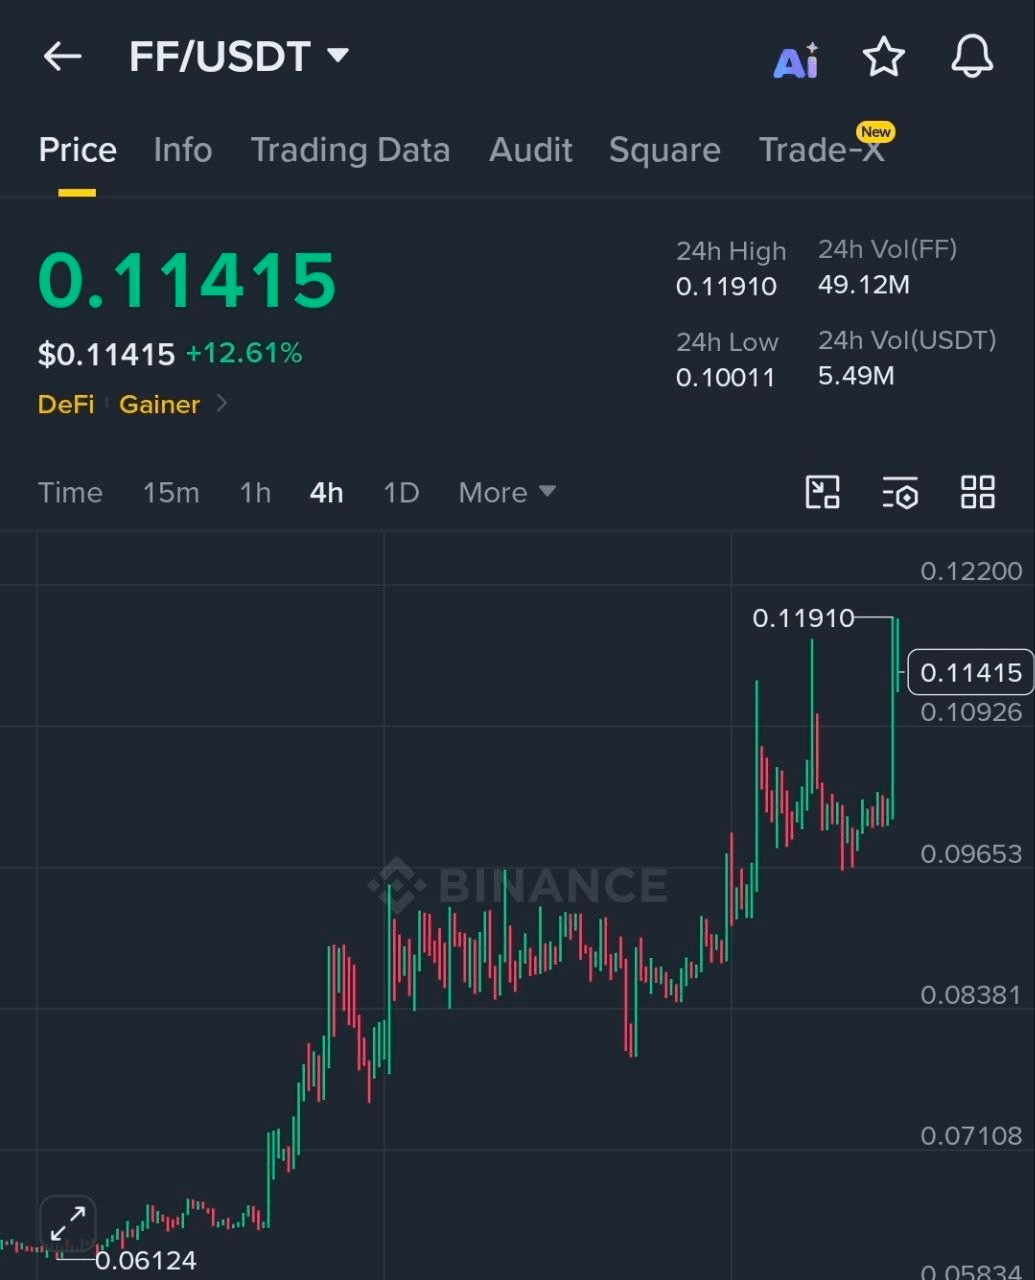The height and width of the screenshot is (1280, 1035).
Task: Open the DeFi category tag
Action: [66, 404]
